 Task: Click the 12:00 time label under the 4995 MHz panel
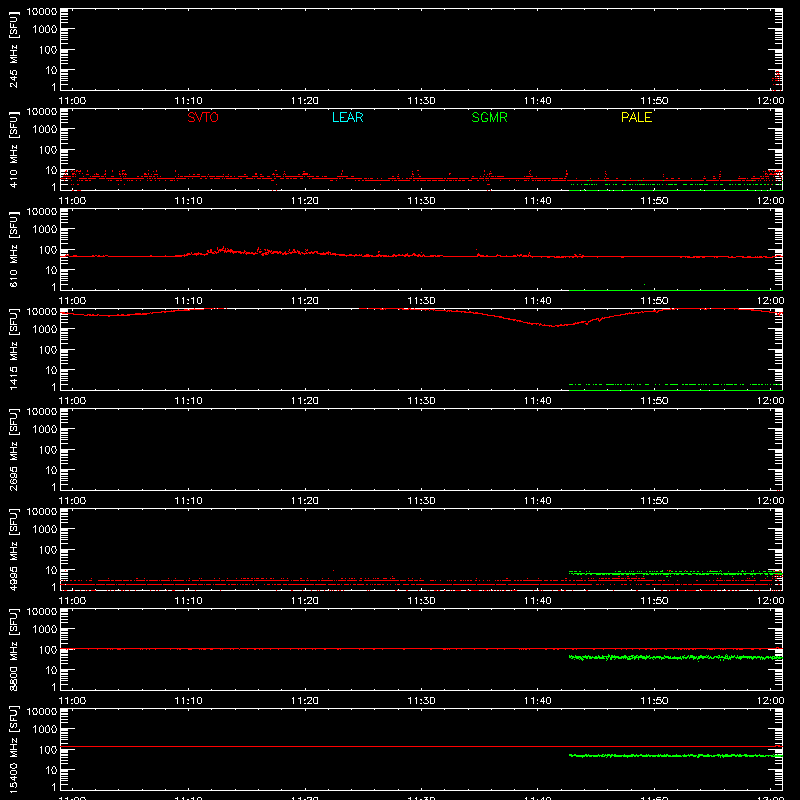[x=770, y=601]
